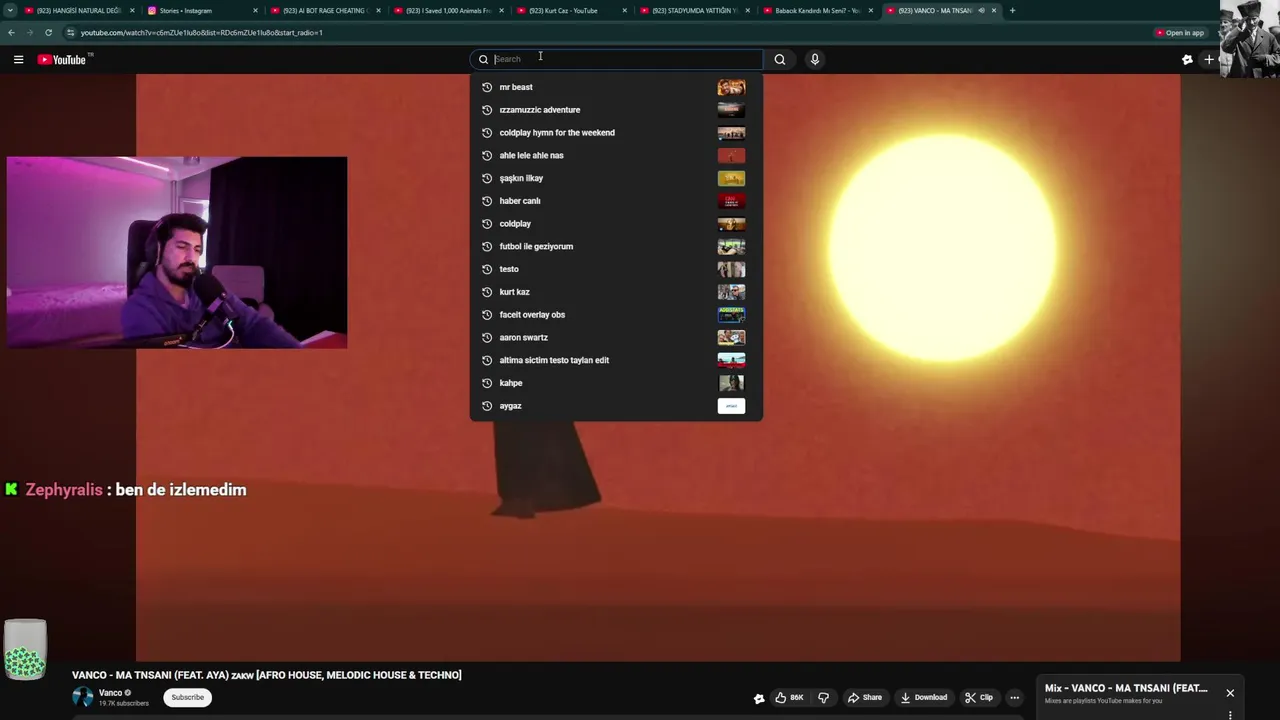The width and height of the screenshot is (1280, 720).
Task: Click the browser address bar URL
Action: click(201, 32)
